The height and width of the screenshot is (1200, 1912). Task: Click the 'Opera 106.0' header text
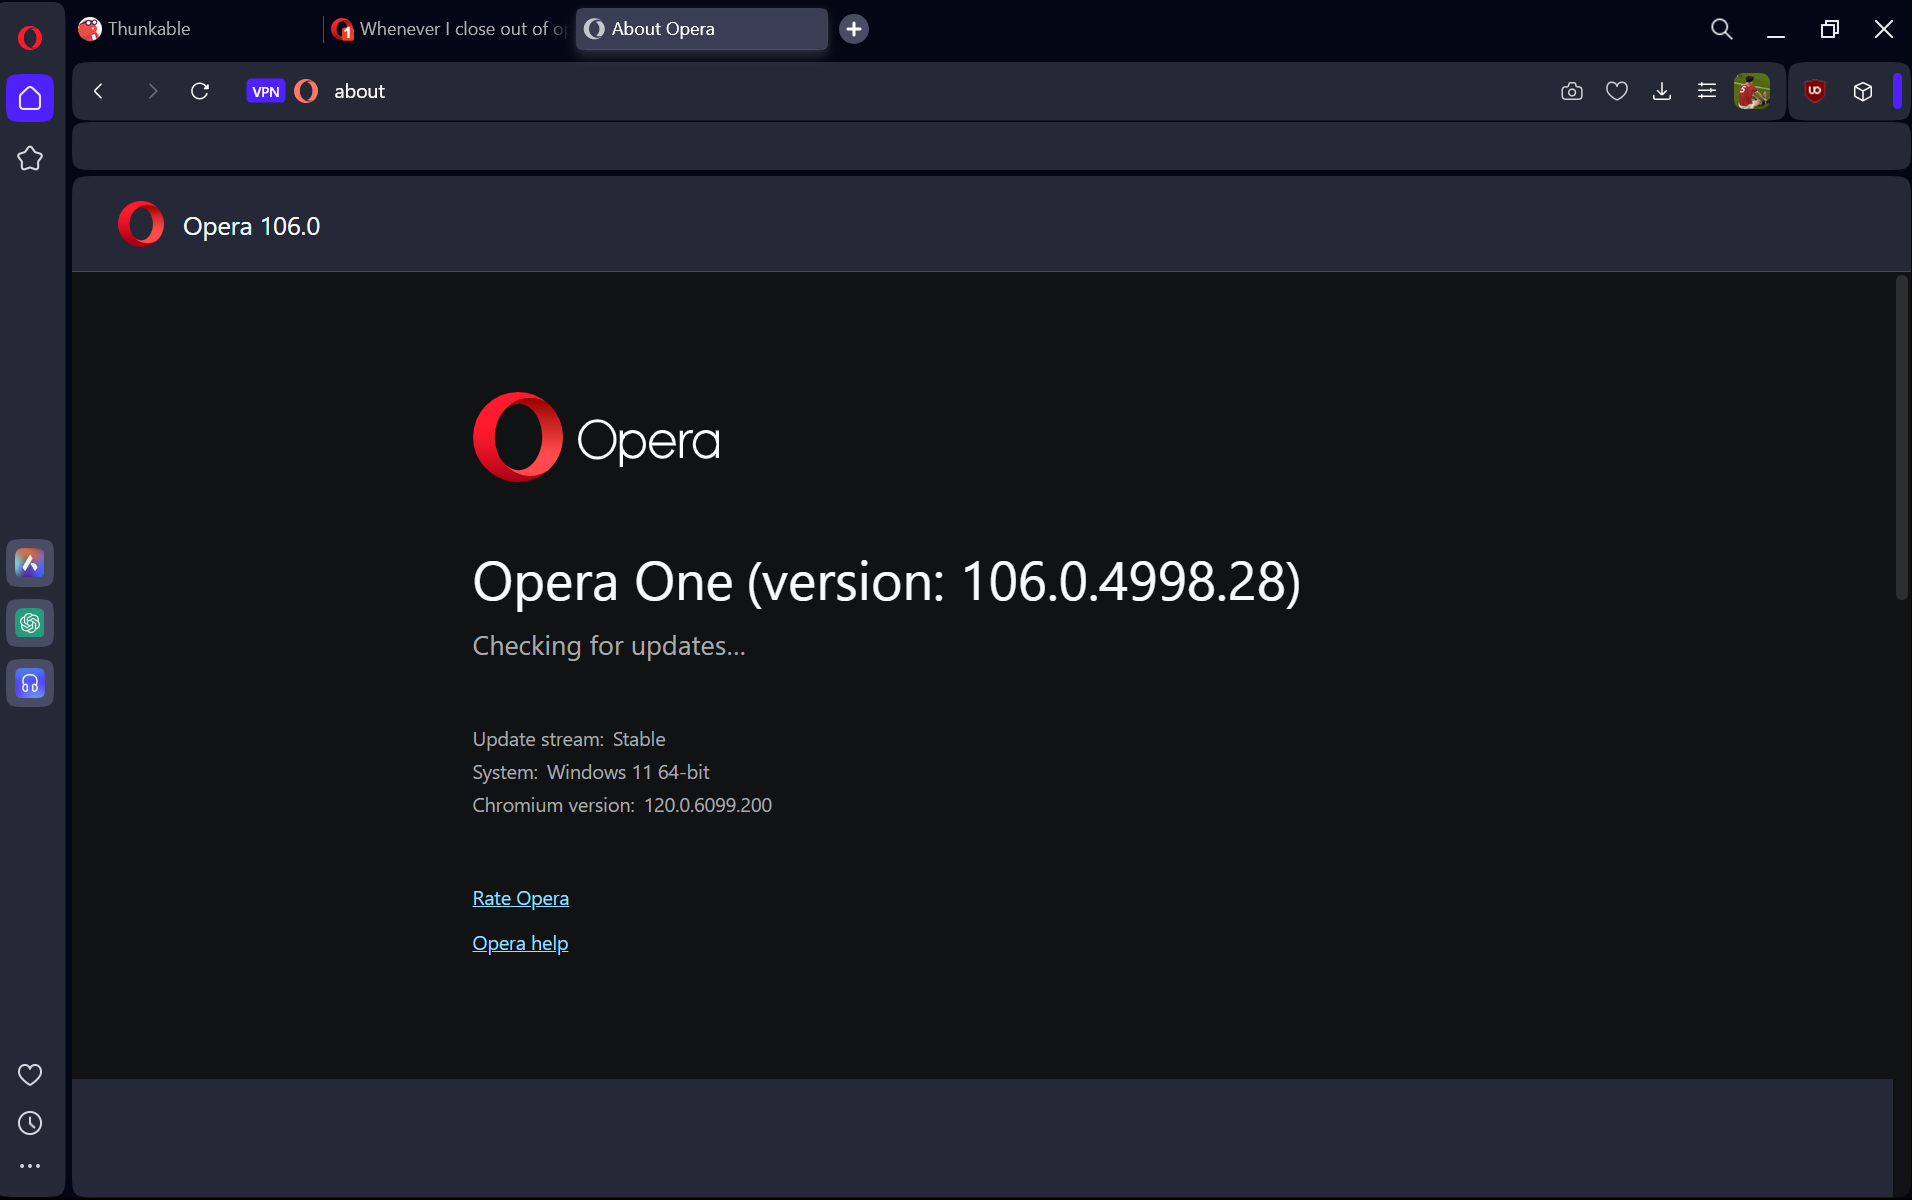251,226
